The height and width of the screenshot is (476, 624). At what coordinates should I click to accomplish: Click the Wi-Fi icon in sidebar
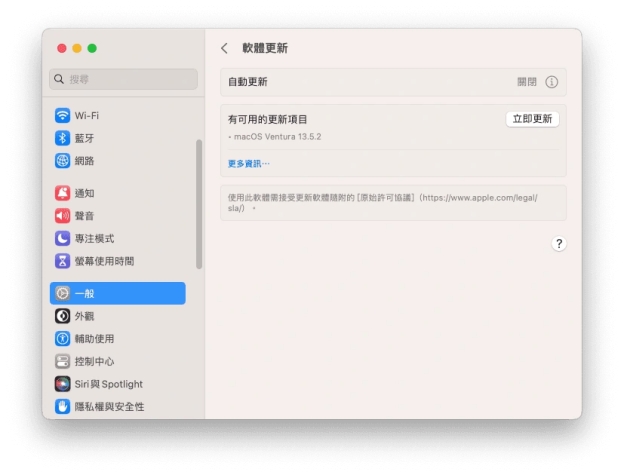click(62, 116)
